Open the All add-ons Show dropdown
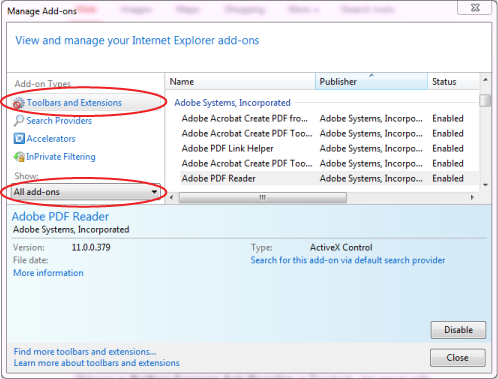The image size is (498, 379). 86,192
